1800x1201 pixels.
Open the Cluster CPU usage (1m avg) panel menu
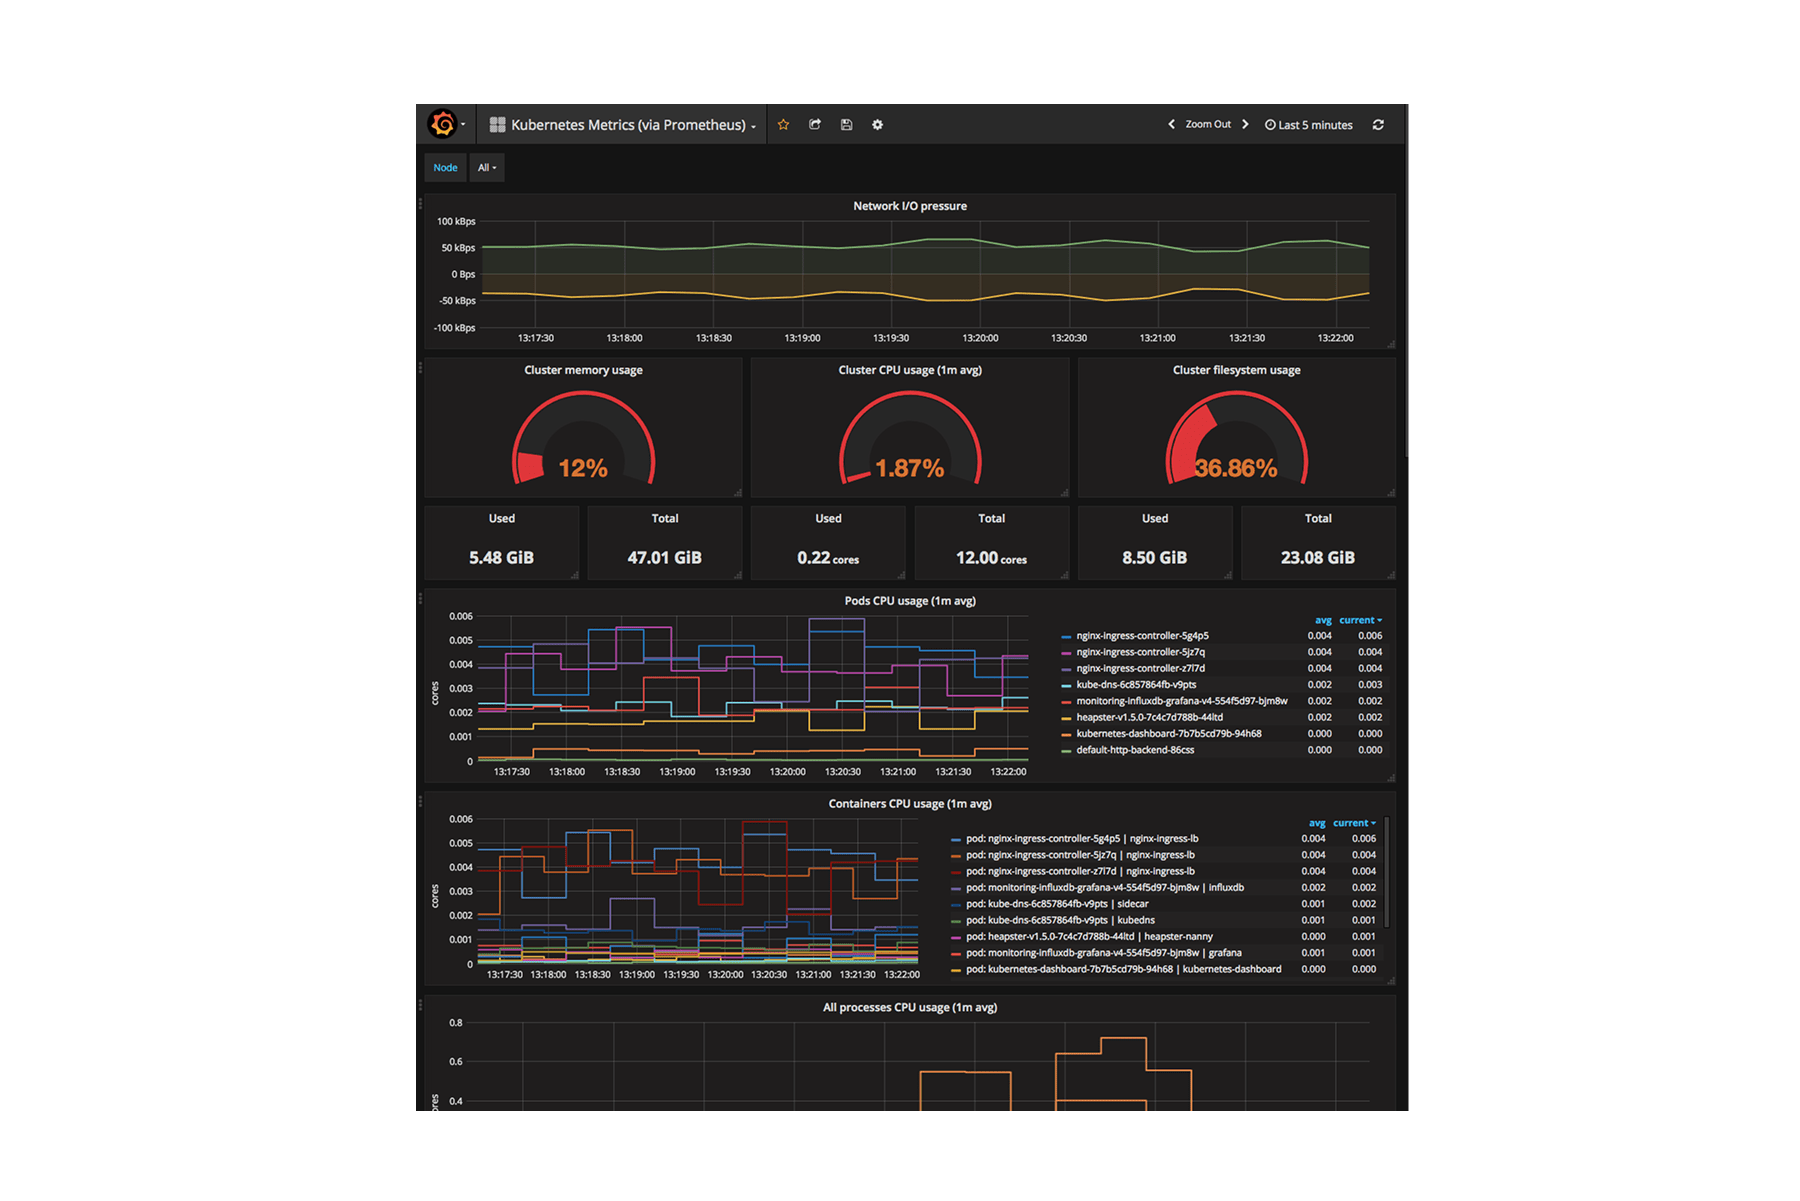click(x=910, y=370)
